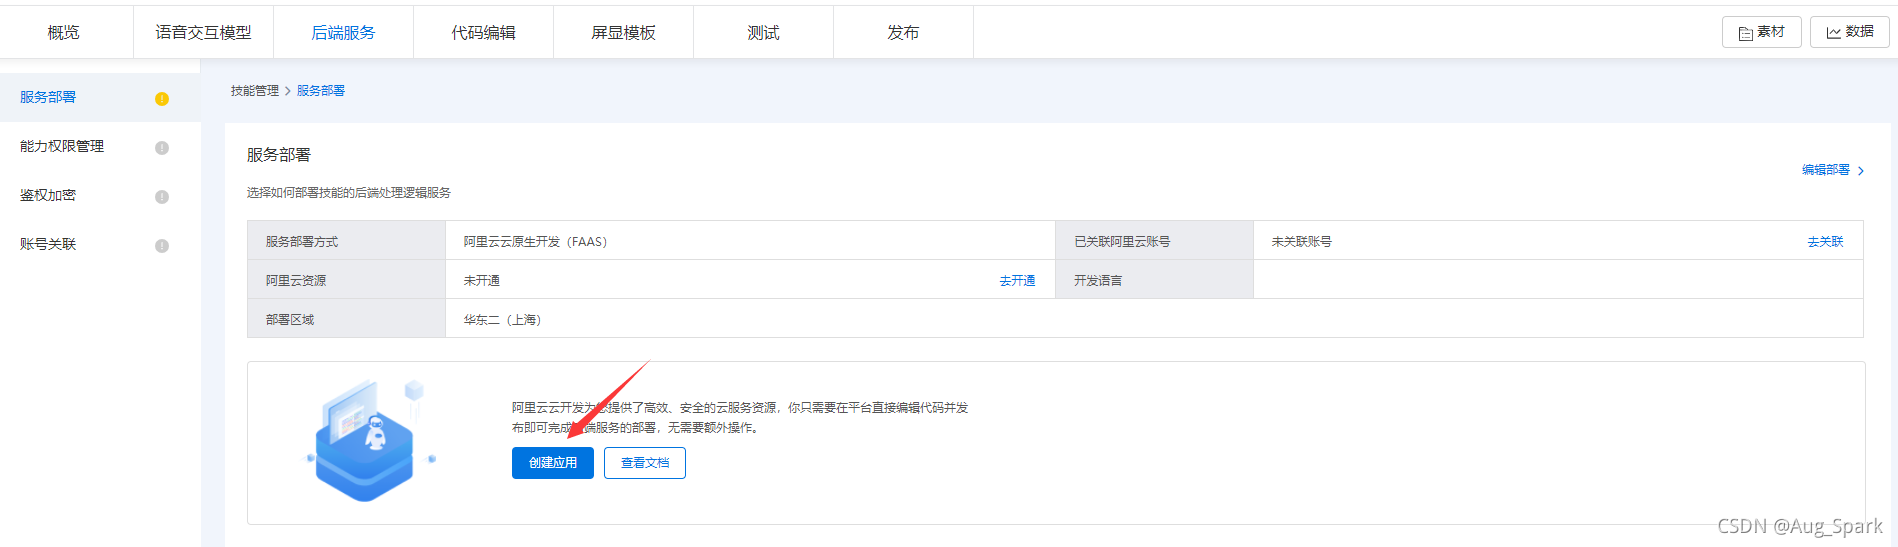This screenshot has height=547, width=1898.
Task: Click 去开通 link
Action: coord(1018,281)
